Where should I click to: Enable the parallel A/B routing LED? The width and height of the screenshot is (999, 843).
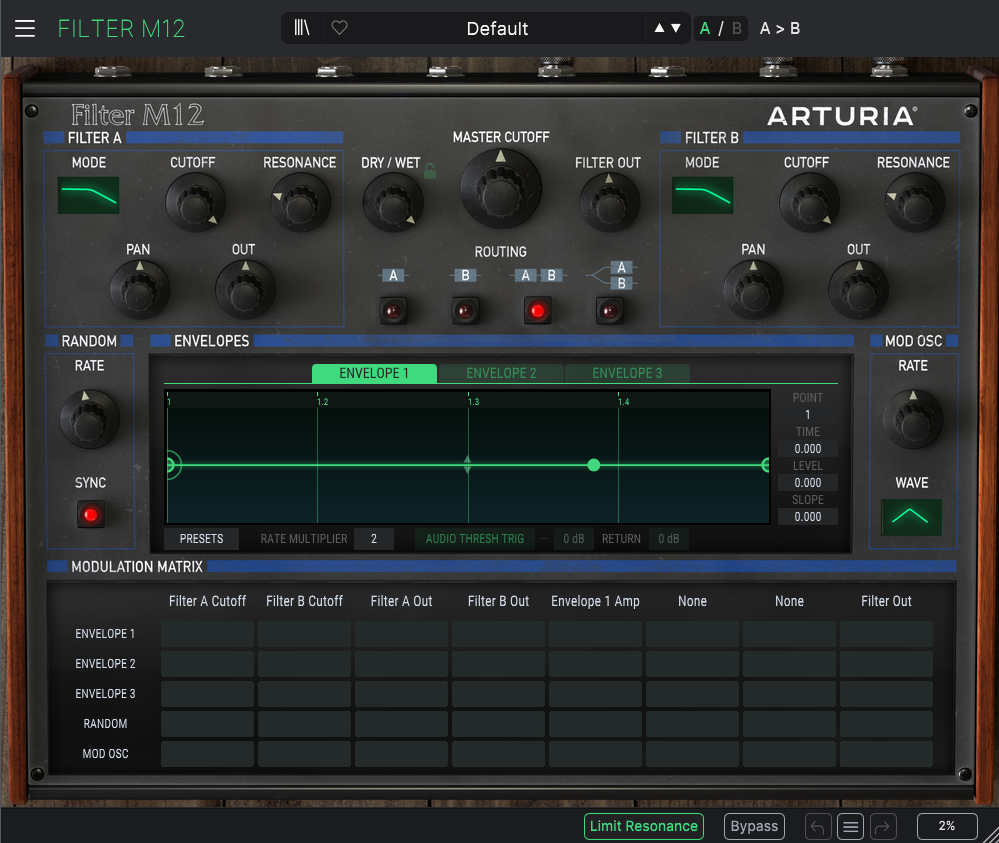click(610, 311)
